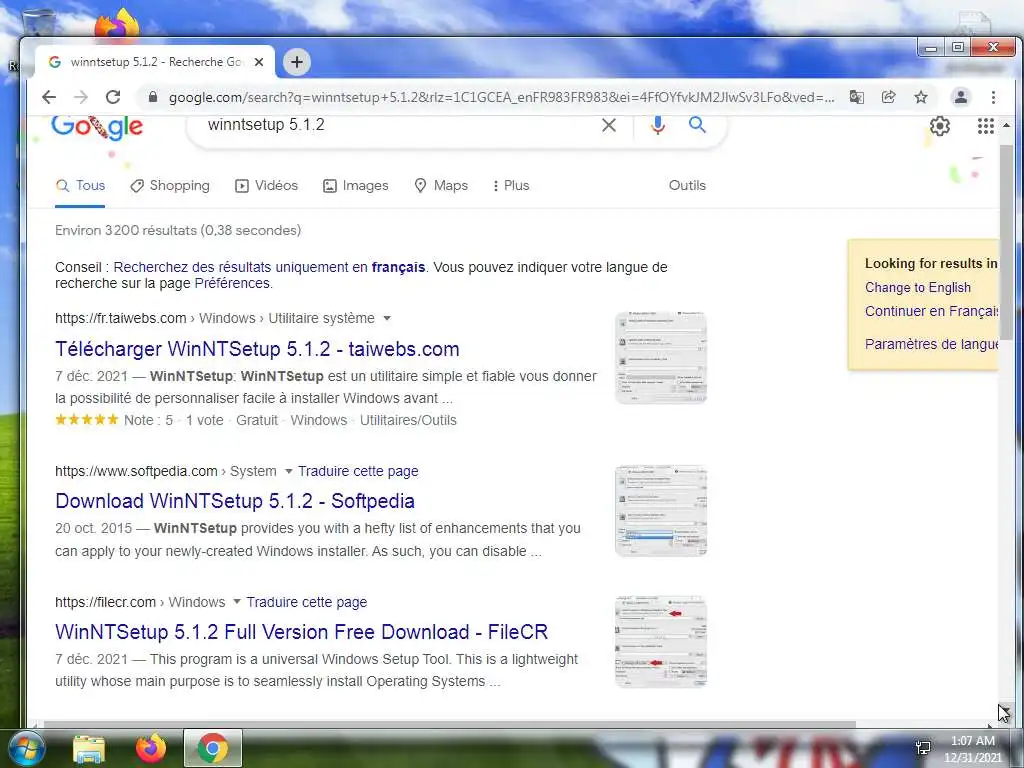Click the network tray icon
This screenshot has width=1024, height=768.
click(x=923, y=748)
